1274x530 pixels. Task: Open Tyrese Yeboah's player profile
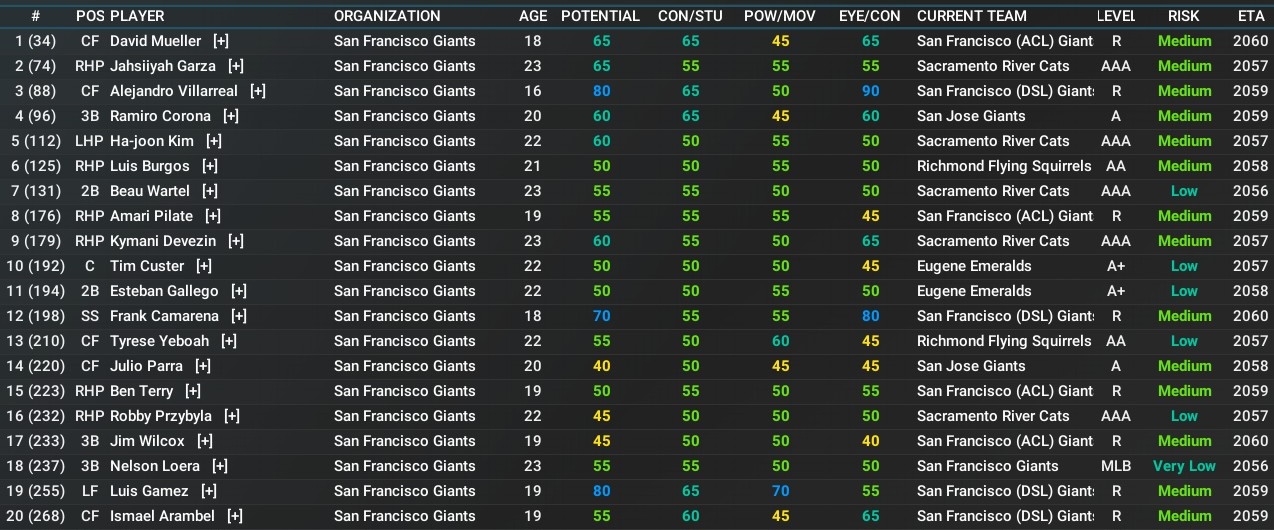click(159, 341)
